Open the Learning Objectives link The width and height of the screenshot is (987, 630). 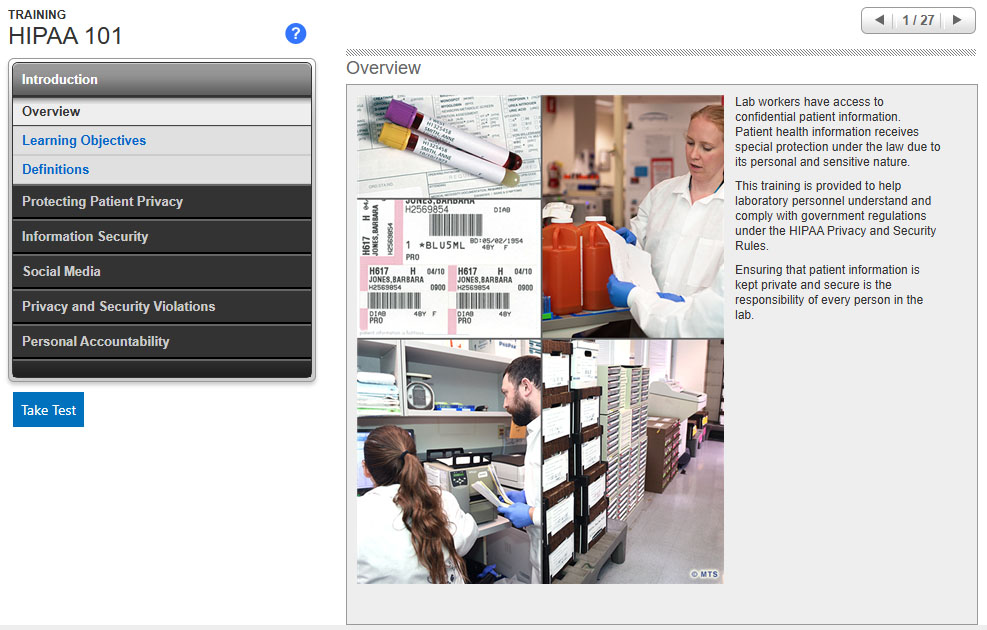tap(84, 141)
